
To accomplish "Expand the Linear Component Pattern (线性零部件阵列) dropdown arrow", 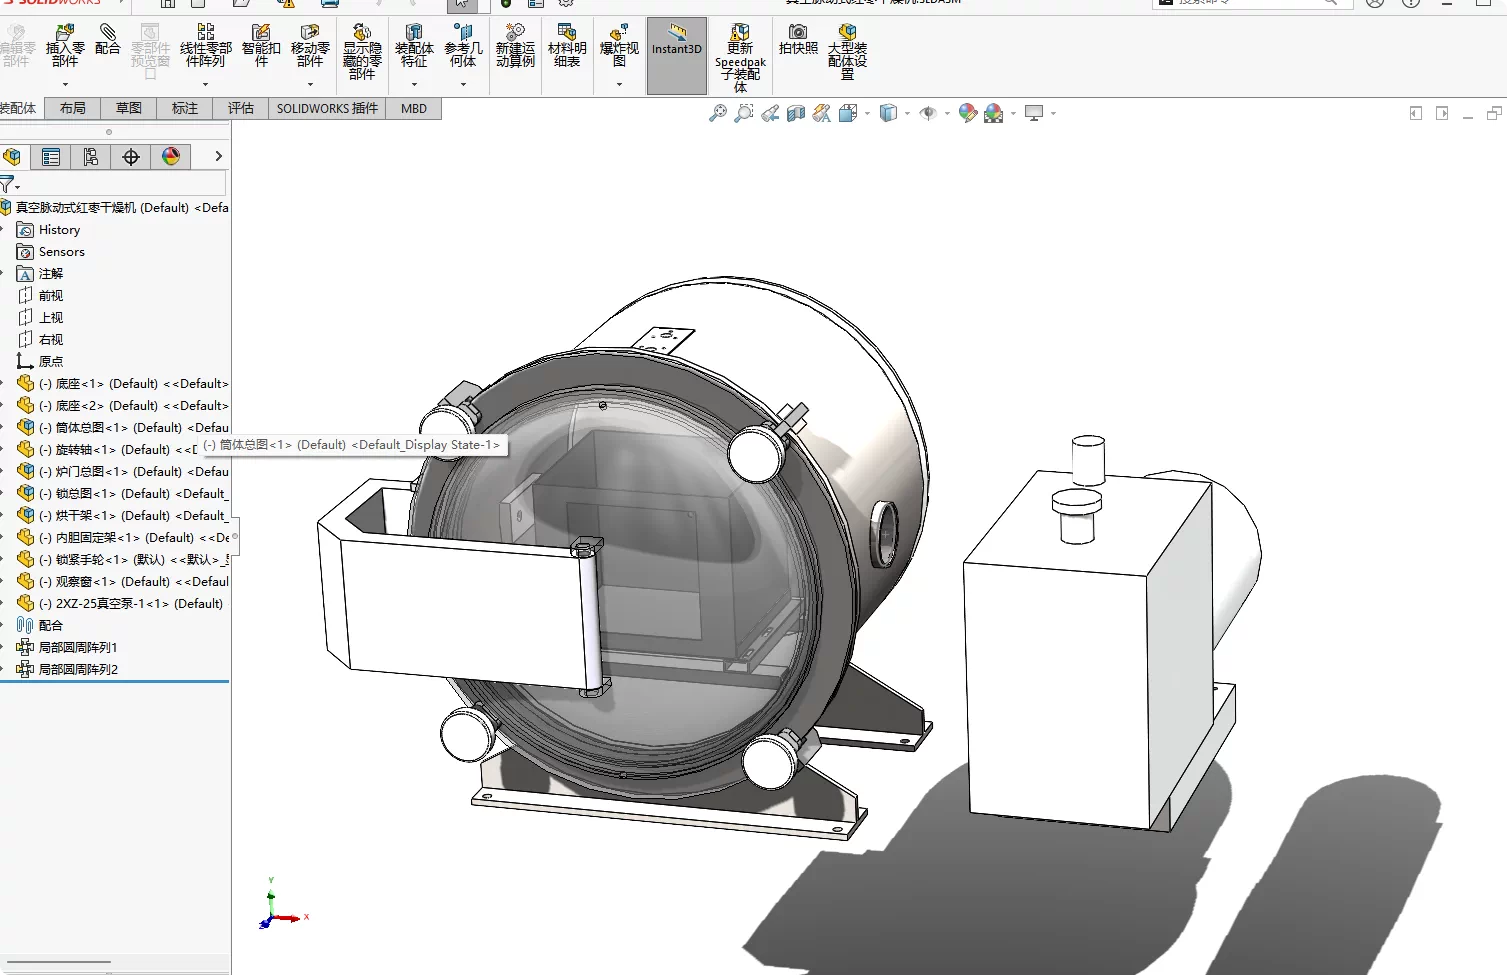I will click(205, 85).
